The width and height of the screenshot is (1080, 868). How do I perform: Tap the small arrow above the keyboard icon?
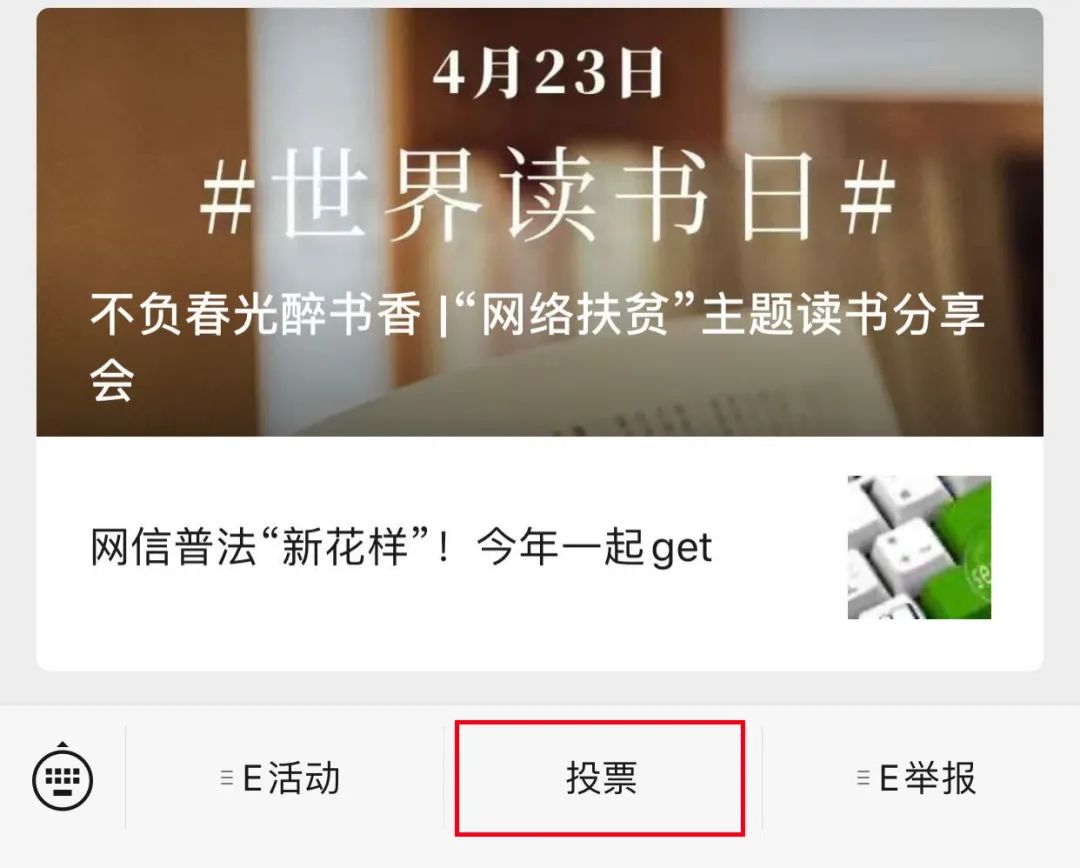tap(63, 745)
